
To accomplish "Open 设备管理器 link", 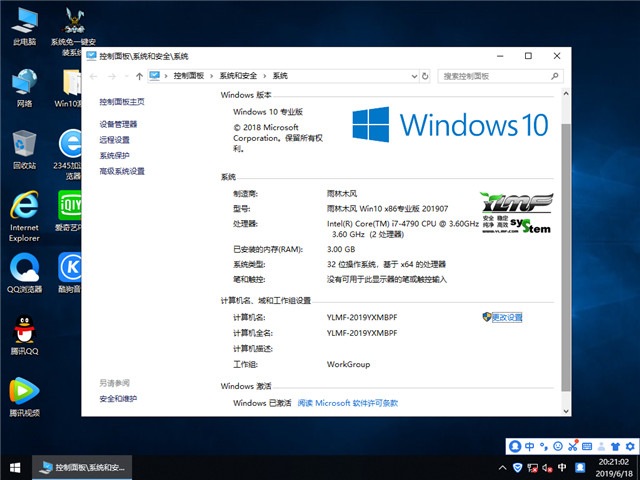I will coord(118,124).
